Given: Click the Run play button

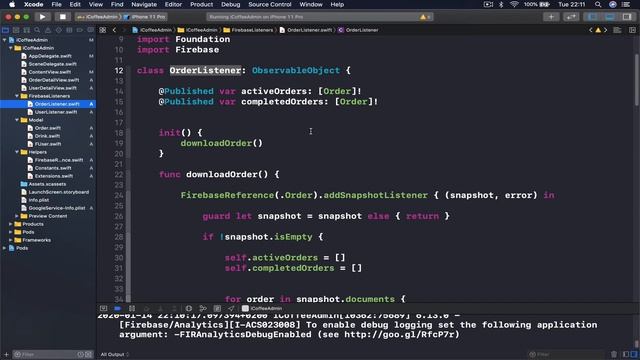Looking at the screenshot, I should 42,17.
